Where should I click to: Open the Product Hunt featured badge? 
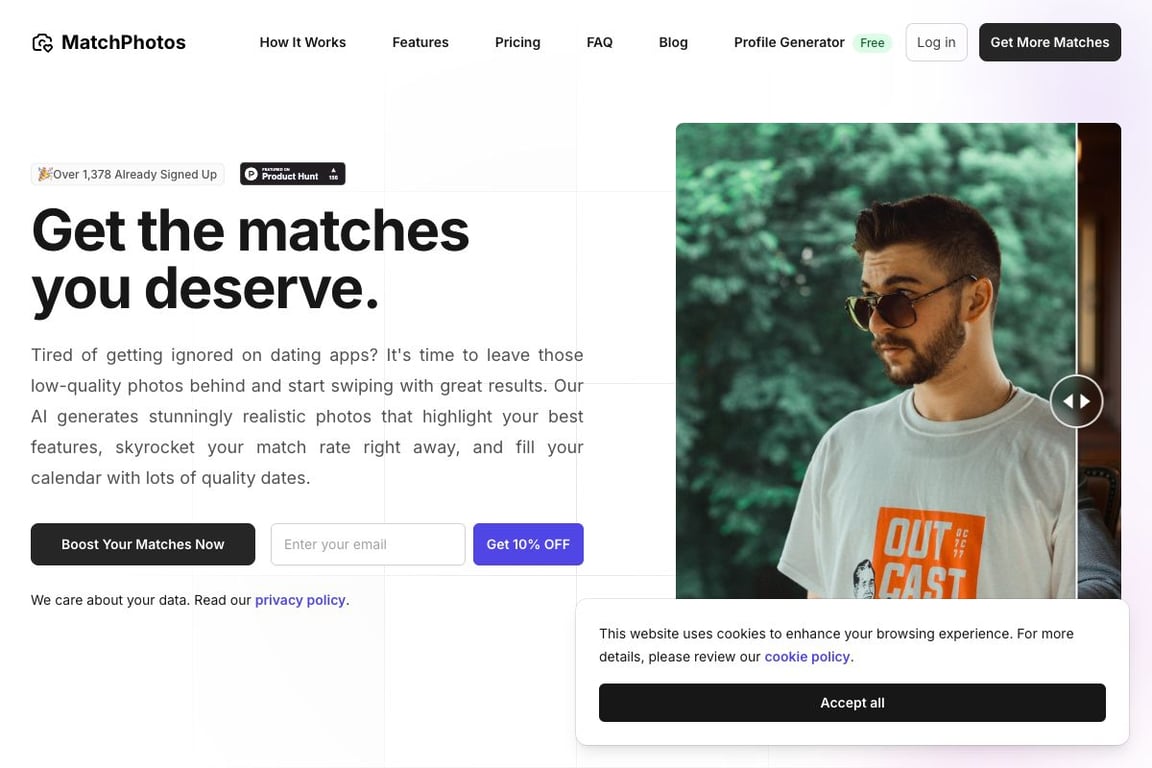point(292,174)
